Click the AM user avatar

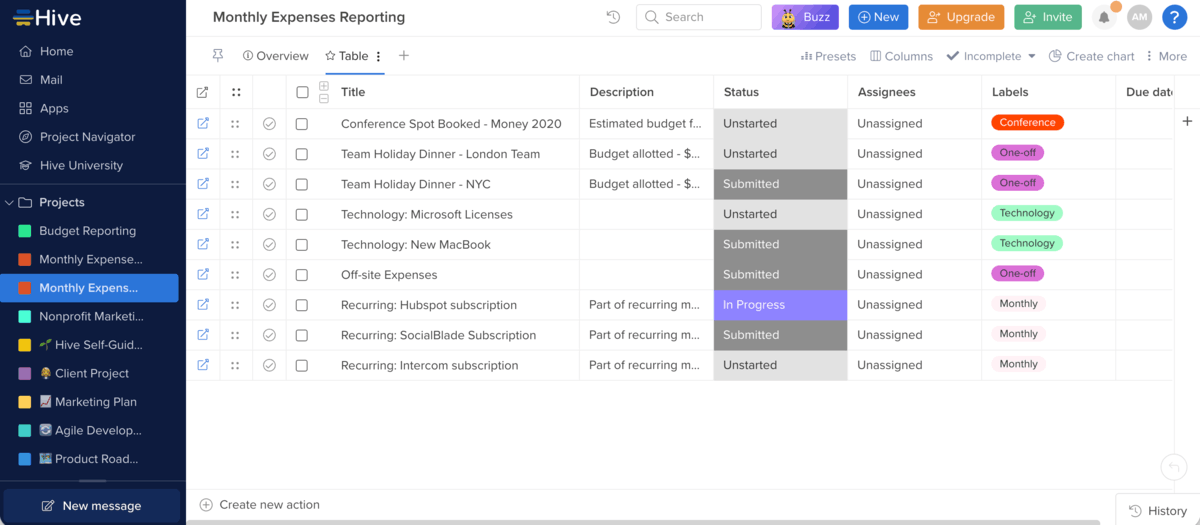click(1139, 17)
